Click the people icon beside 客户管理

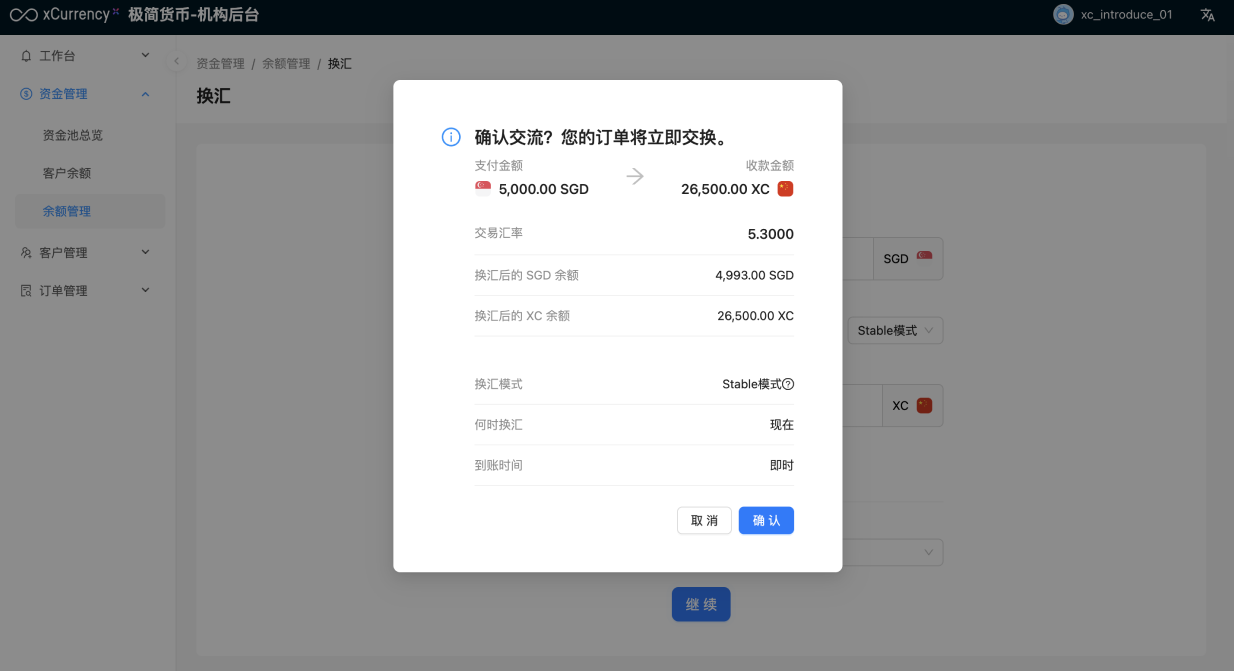coord(26,253)
